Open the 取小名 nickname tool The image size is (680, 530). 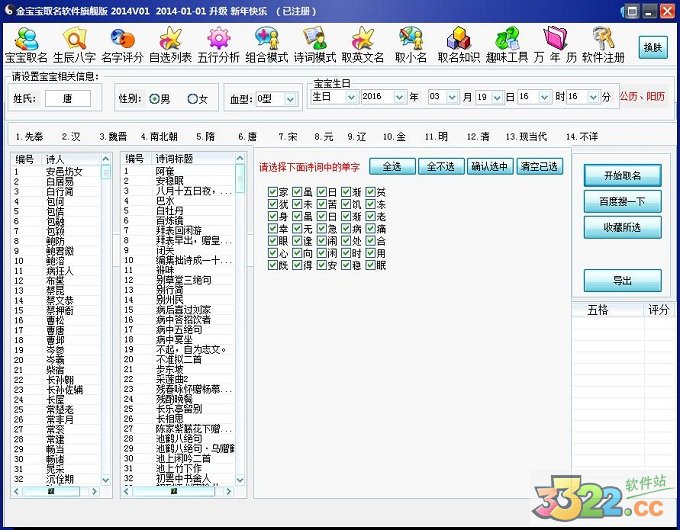[x=411, y=45]
